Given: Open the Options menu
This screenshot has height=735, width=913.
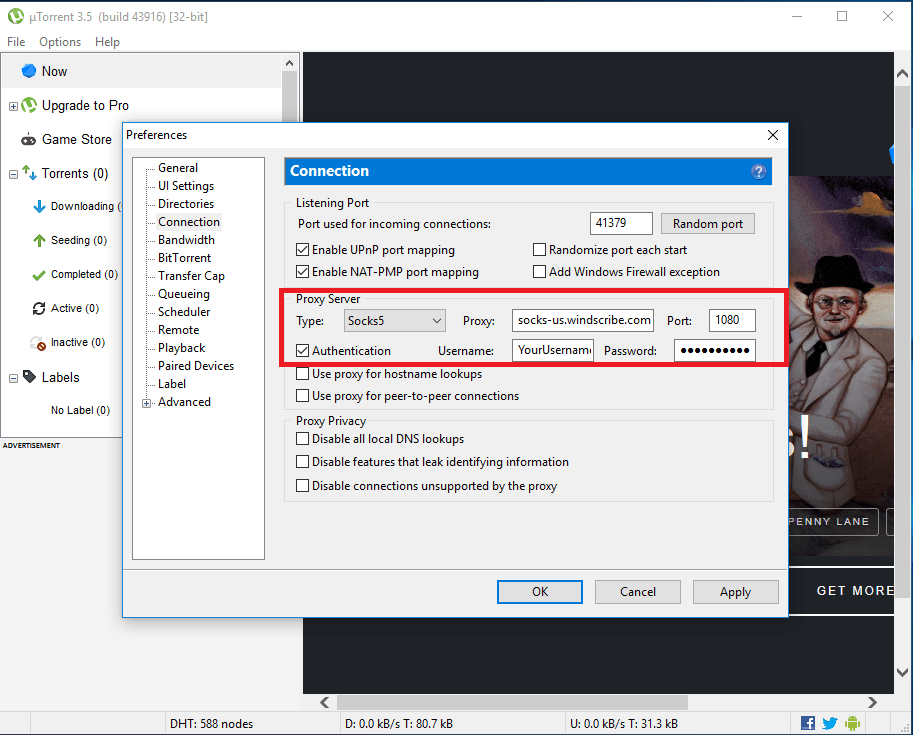Looking at the screenshot, I should click(x=60, y=42).
